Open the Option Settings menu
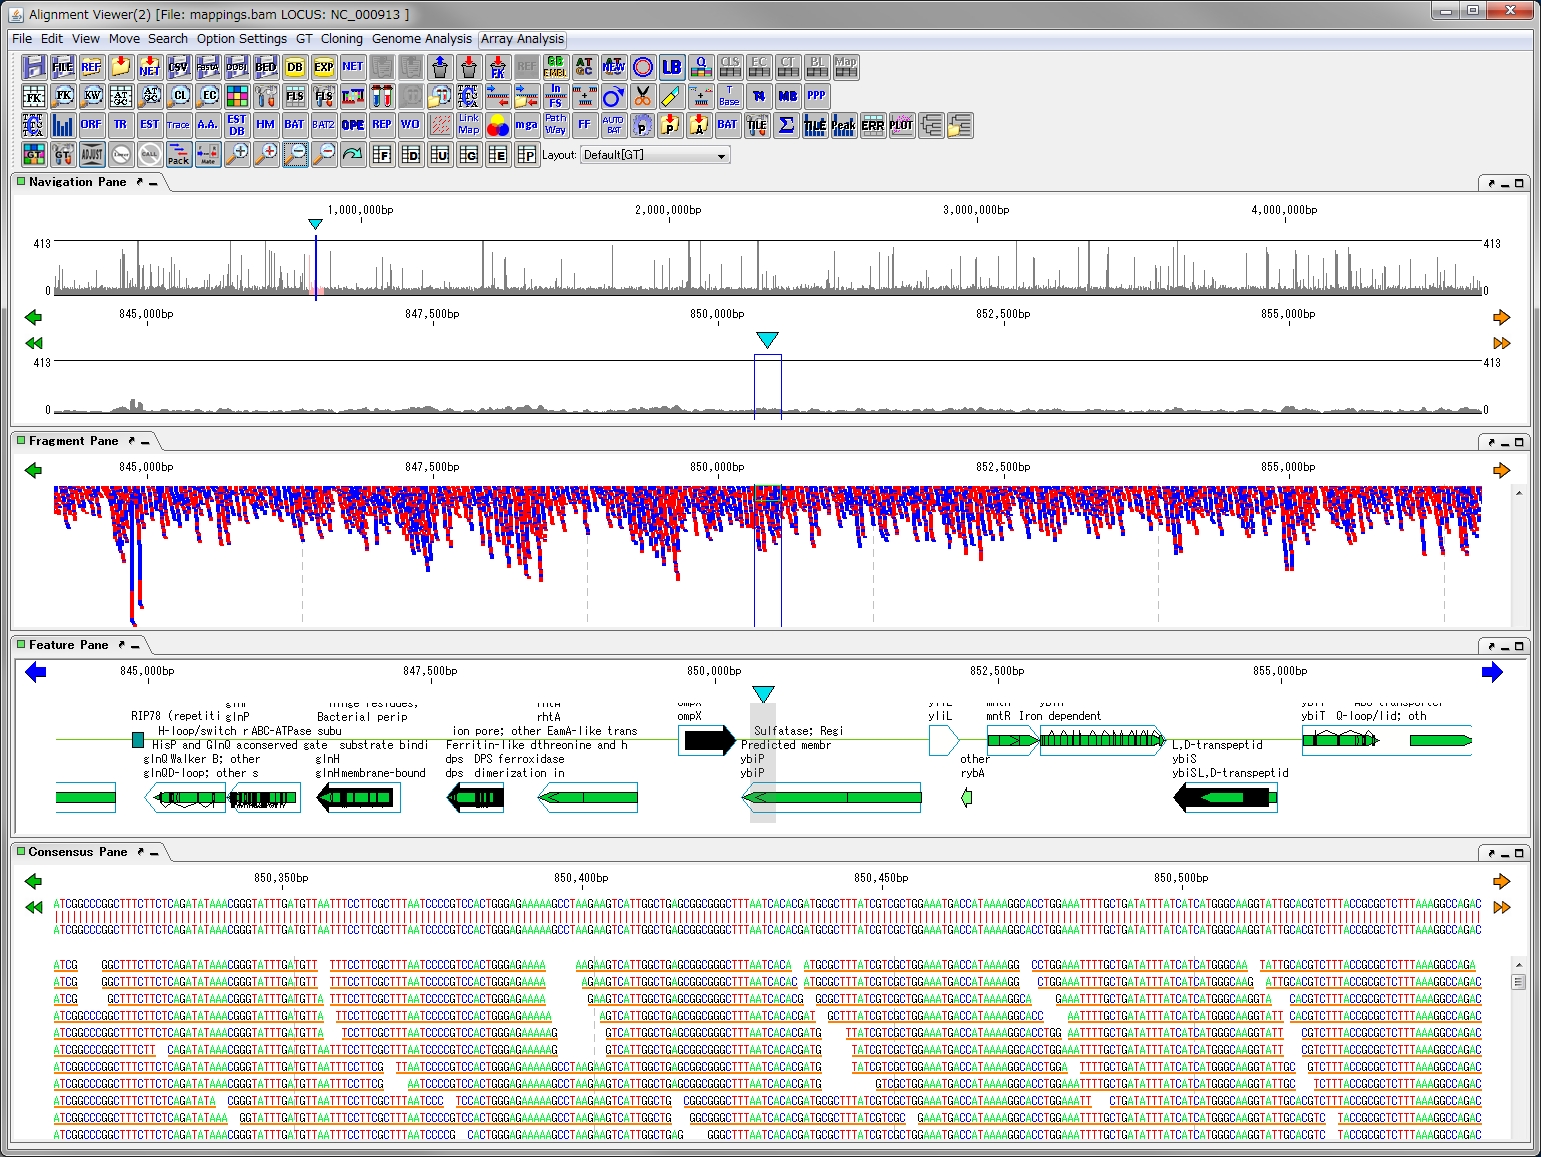The image size is (1541, 1157). point(241,39)
